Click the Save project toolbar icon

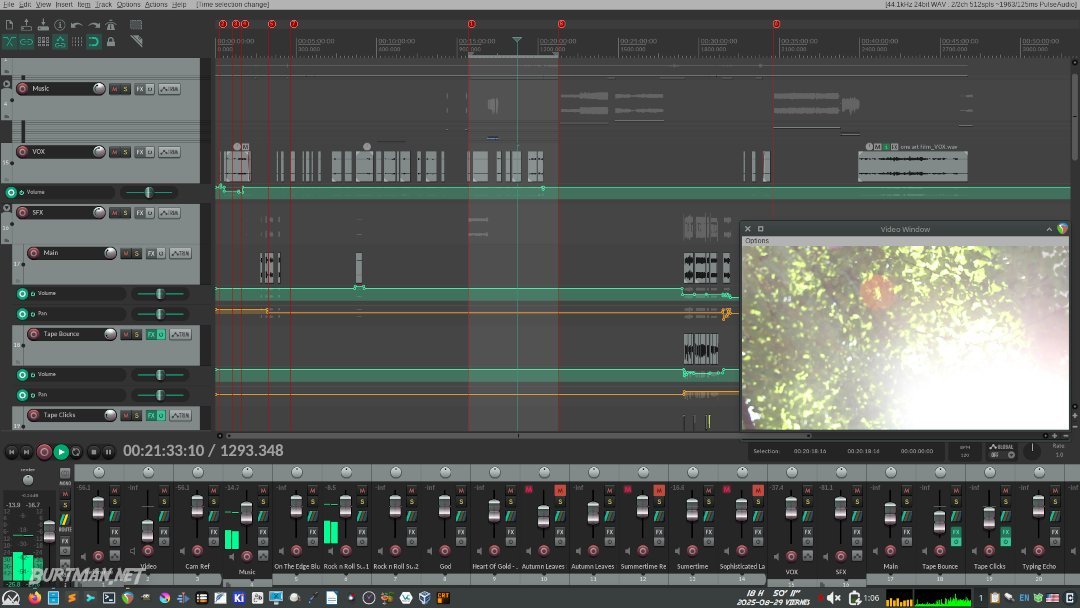[43, 25]
